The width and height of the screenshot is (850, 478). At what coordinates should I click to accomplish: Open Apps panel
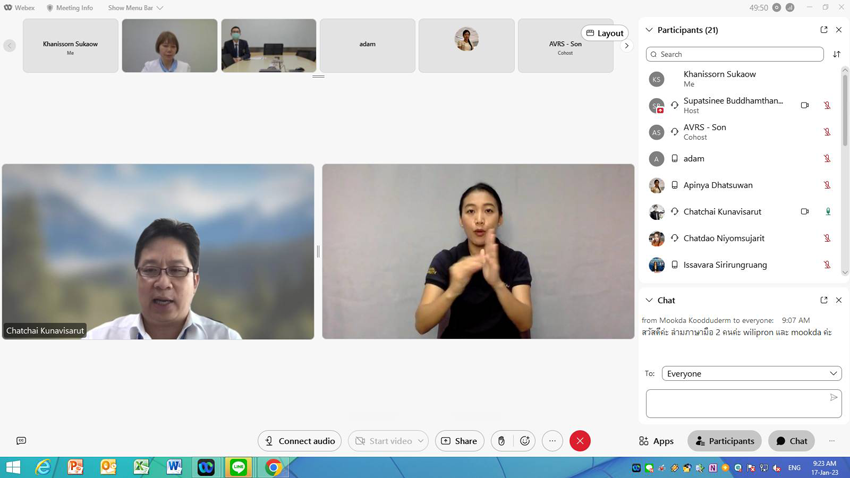click(x=656, y=441)
